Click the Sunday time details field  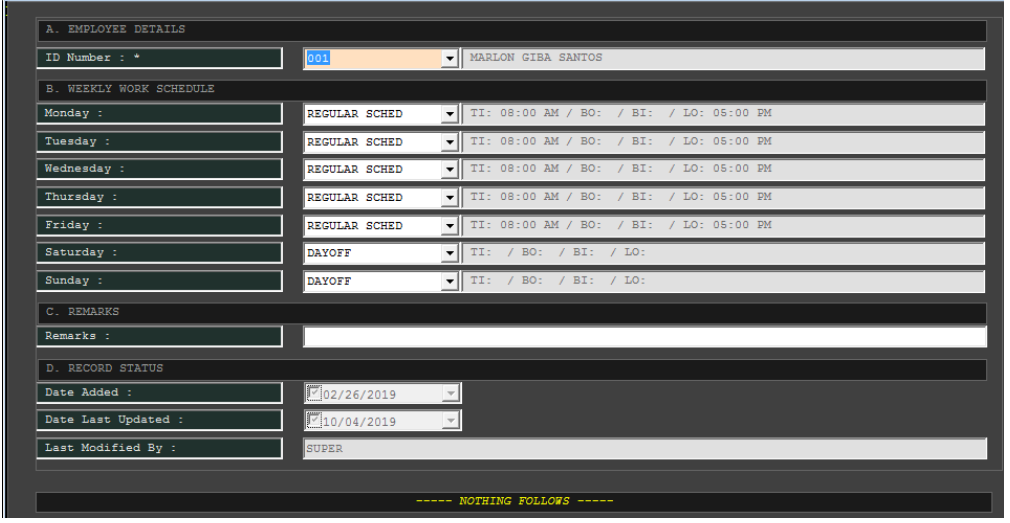point(723,282)
